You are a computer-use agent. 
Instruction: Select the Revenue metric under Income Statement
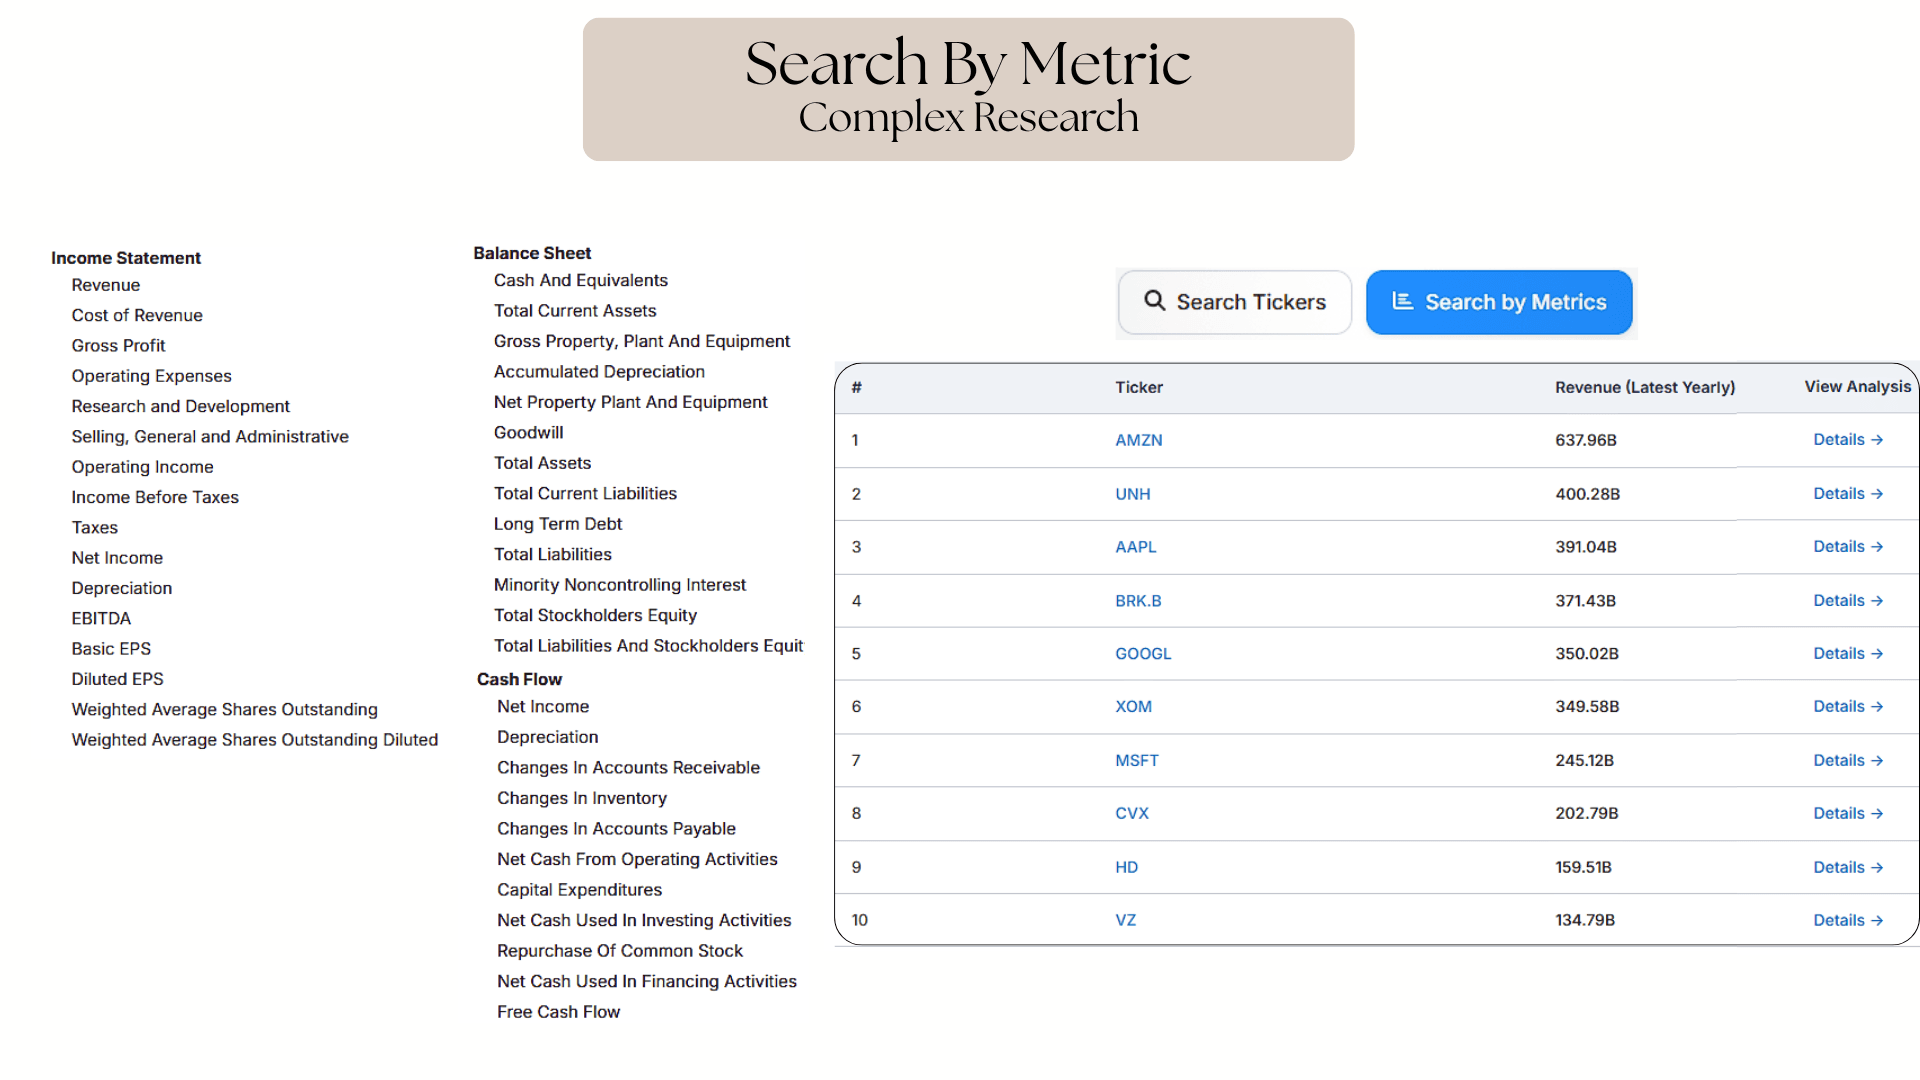105,285
